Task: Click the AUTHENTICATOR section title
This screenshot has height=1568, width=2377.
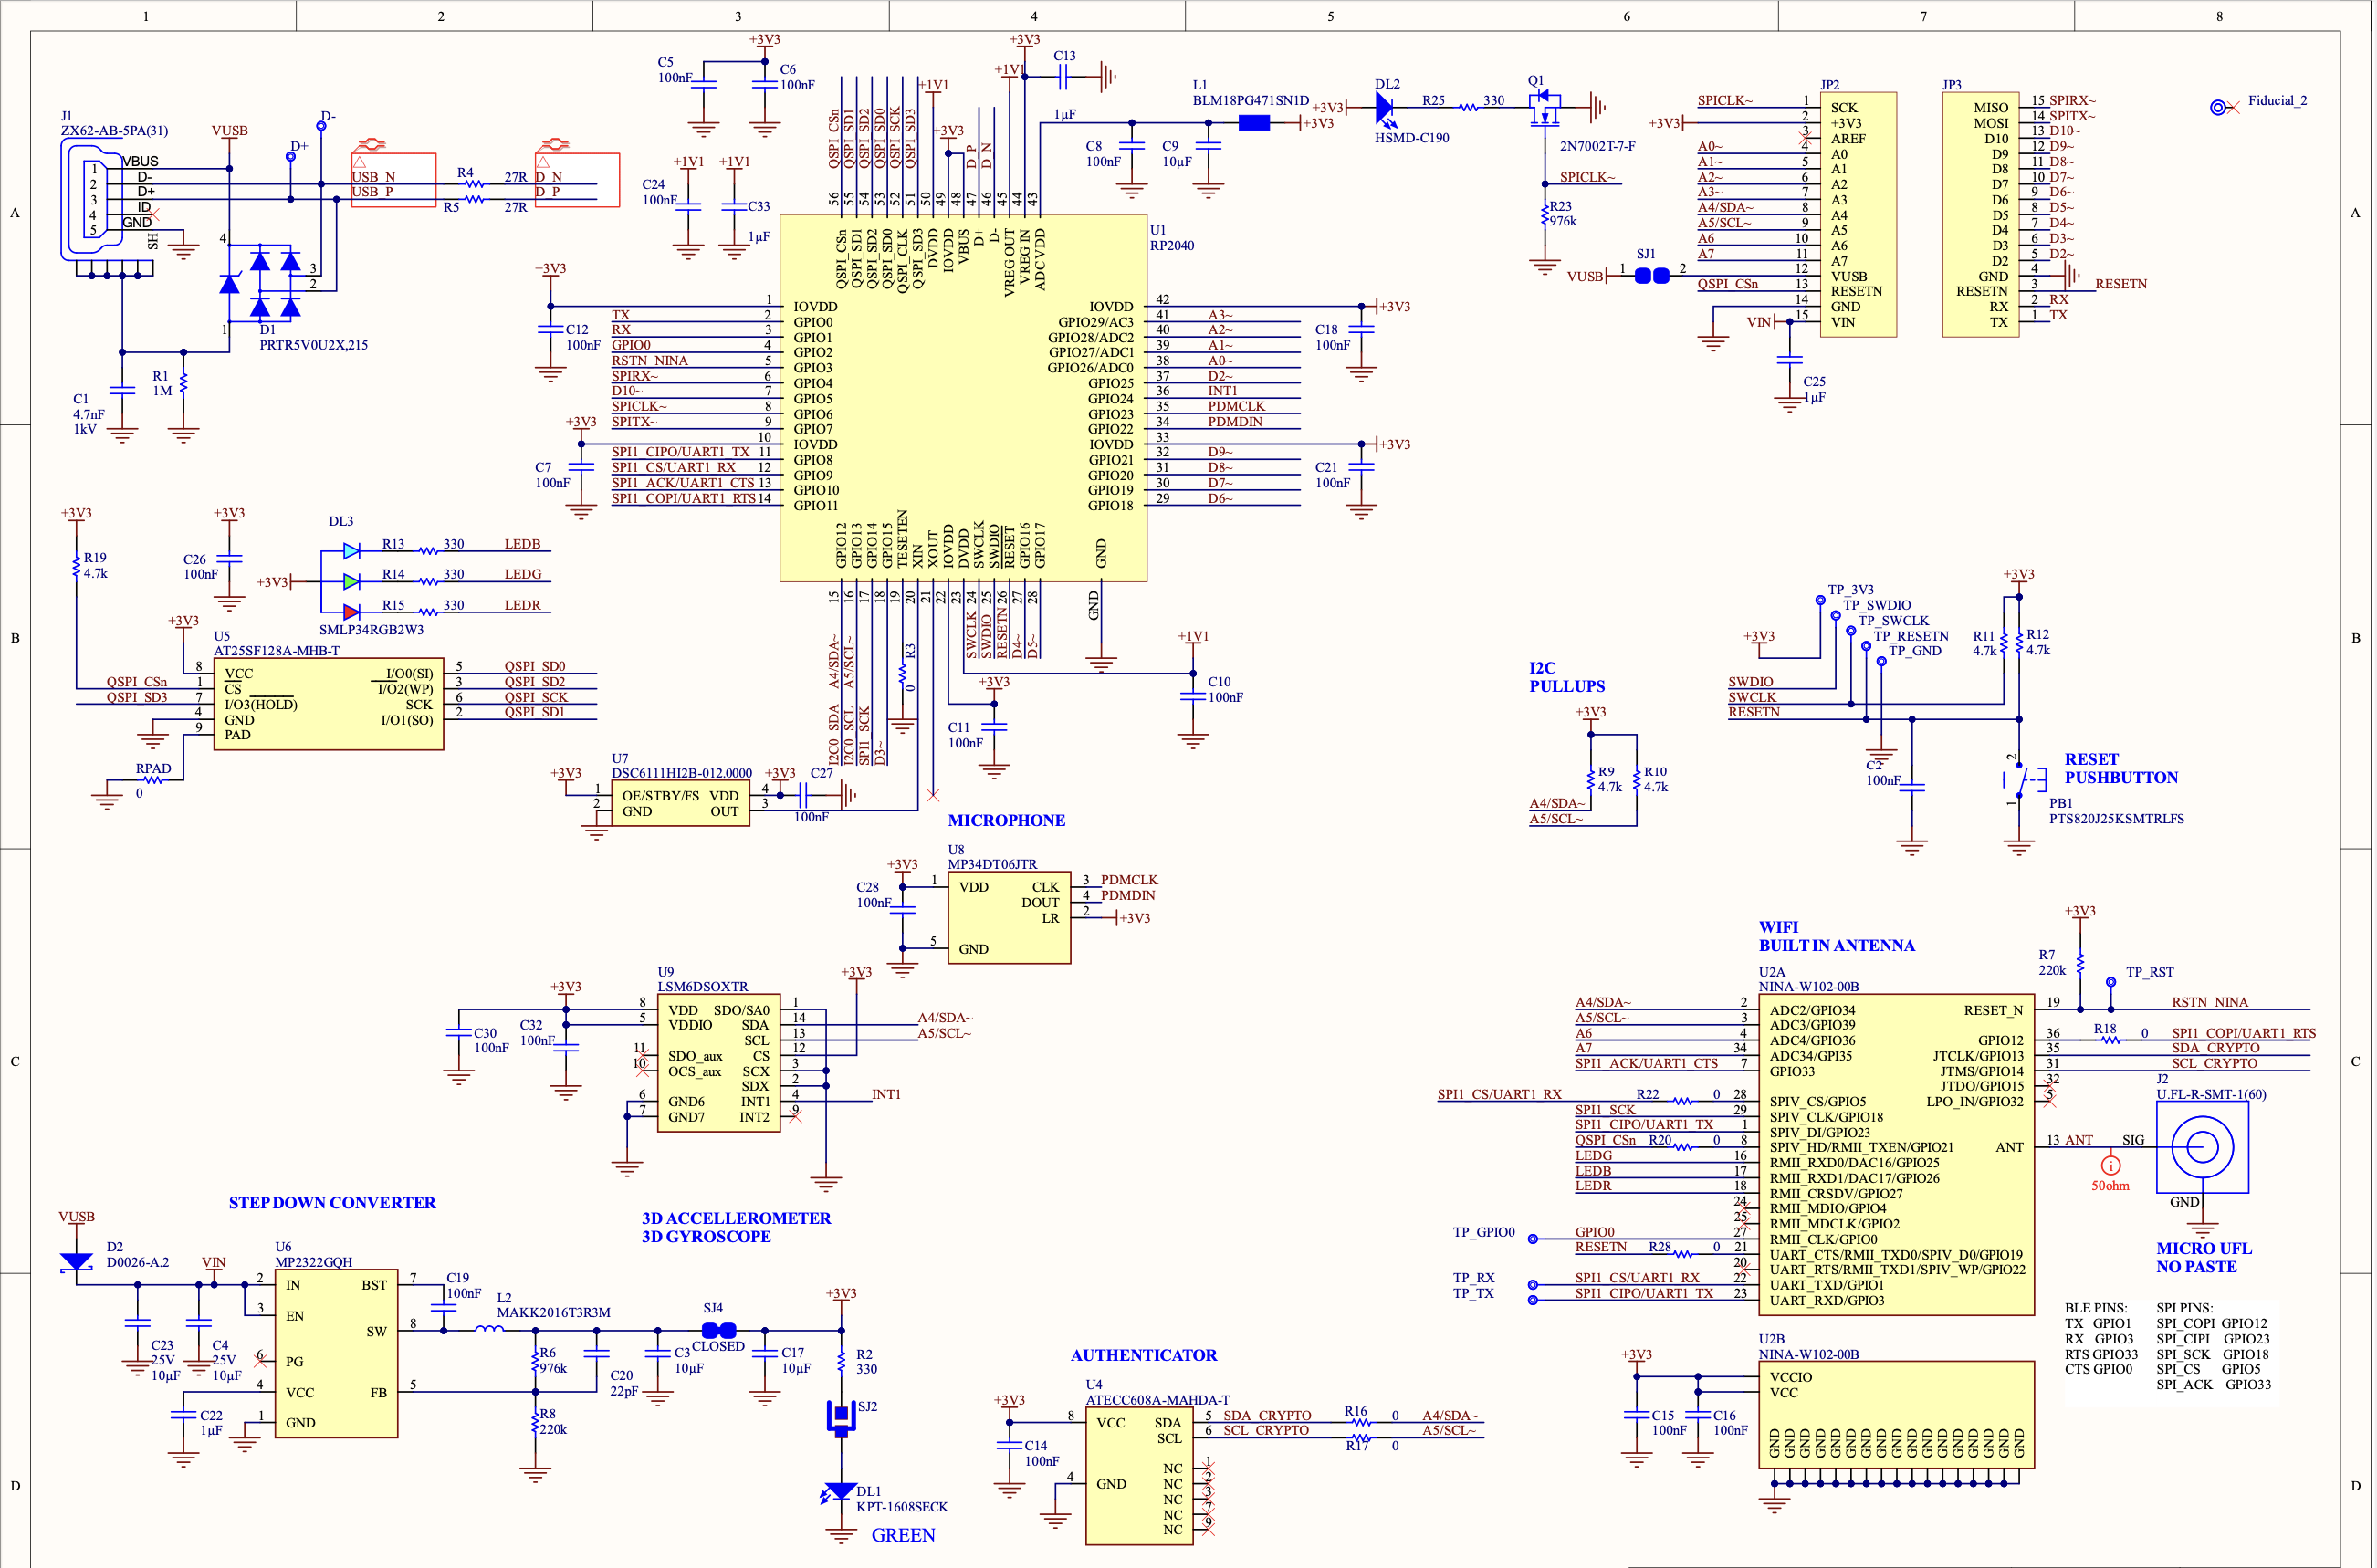Action: pos(1145,1357)
